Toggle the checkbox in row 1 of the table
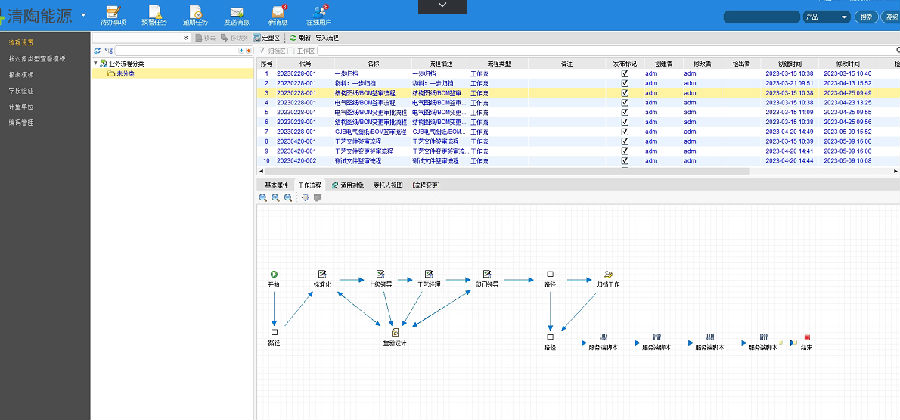Screen dimensions: 900x420 625,74
